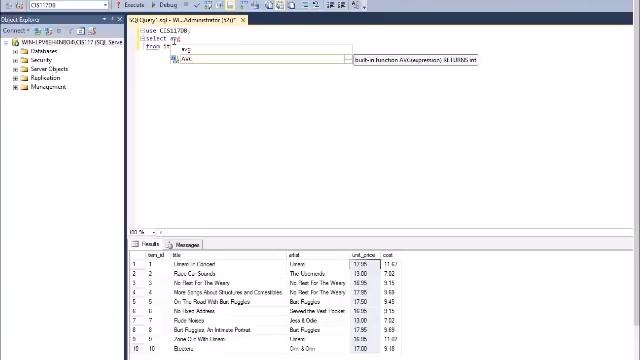Select row header number 1 in results
The width and height of the screenshot is (640, 360).
tap(138, 264)
